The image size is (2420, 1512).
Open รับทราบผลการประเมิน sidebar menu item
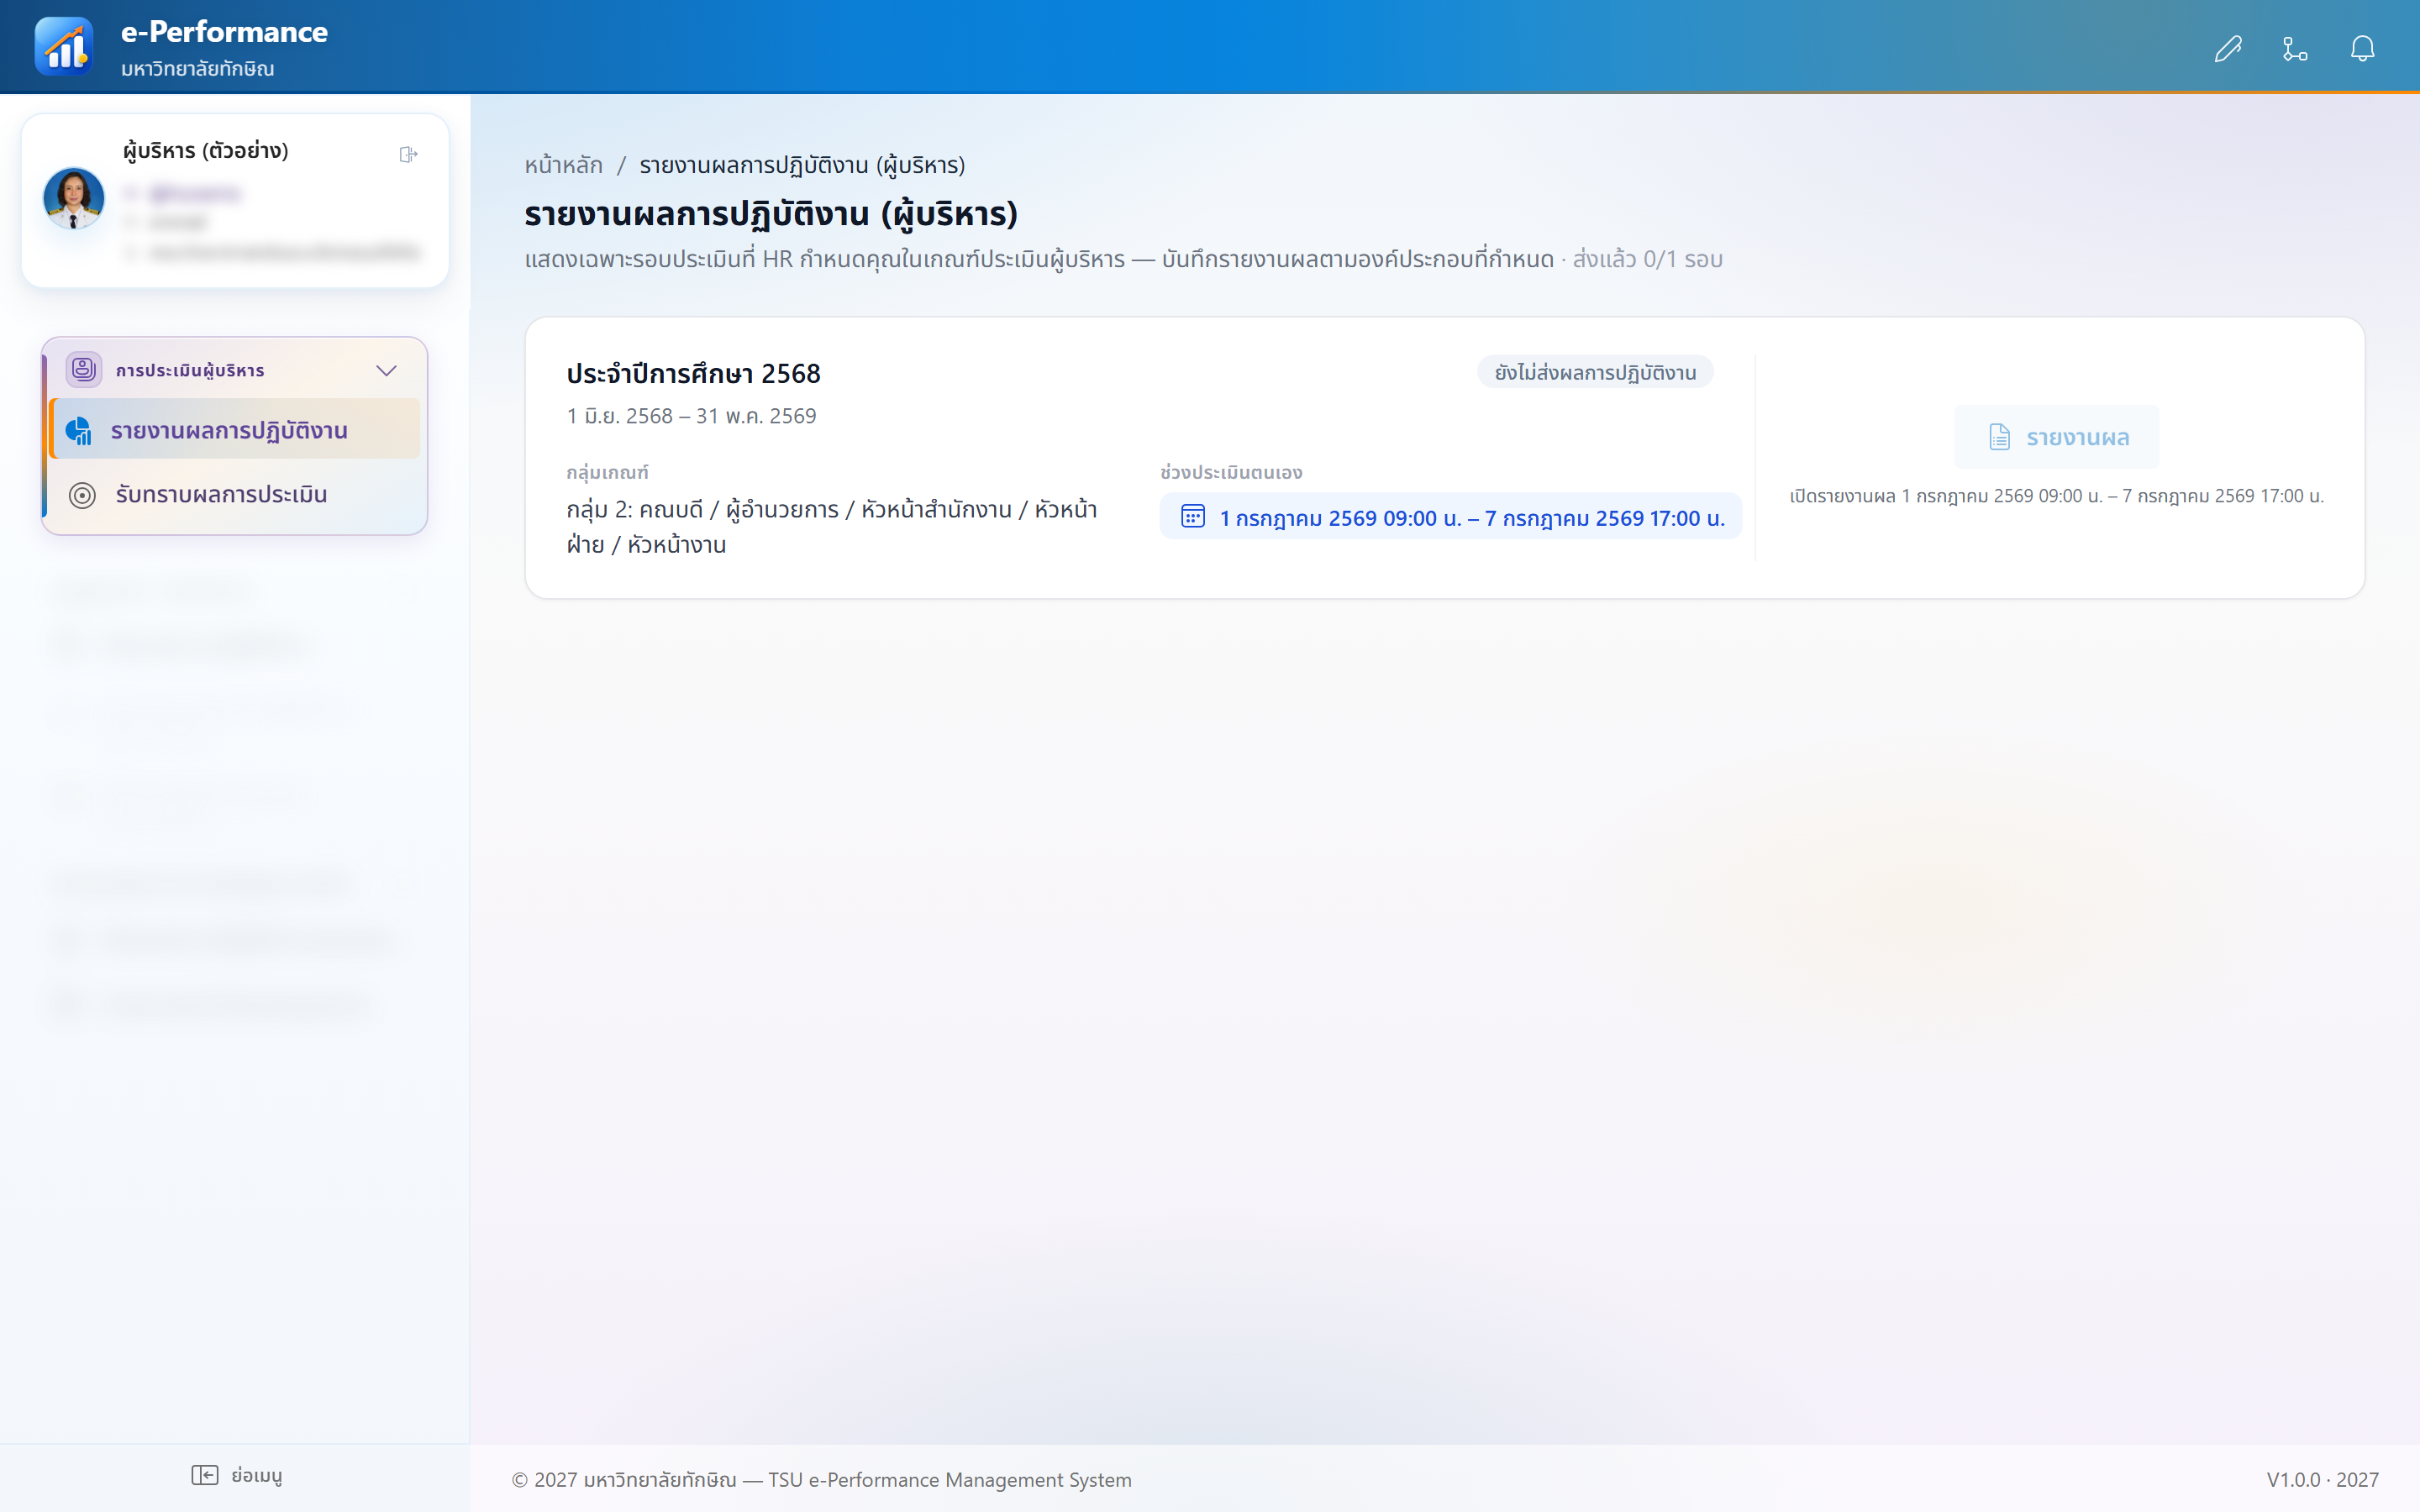click(x=236, y=494)
